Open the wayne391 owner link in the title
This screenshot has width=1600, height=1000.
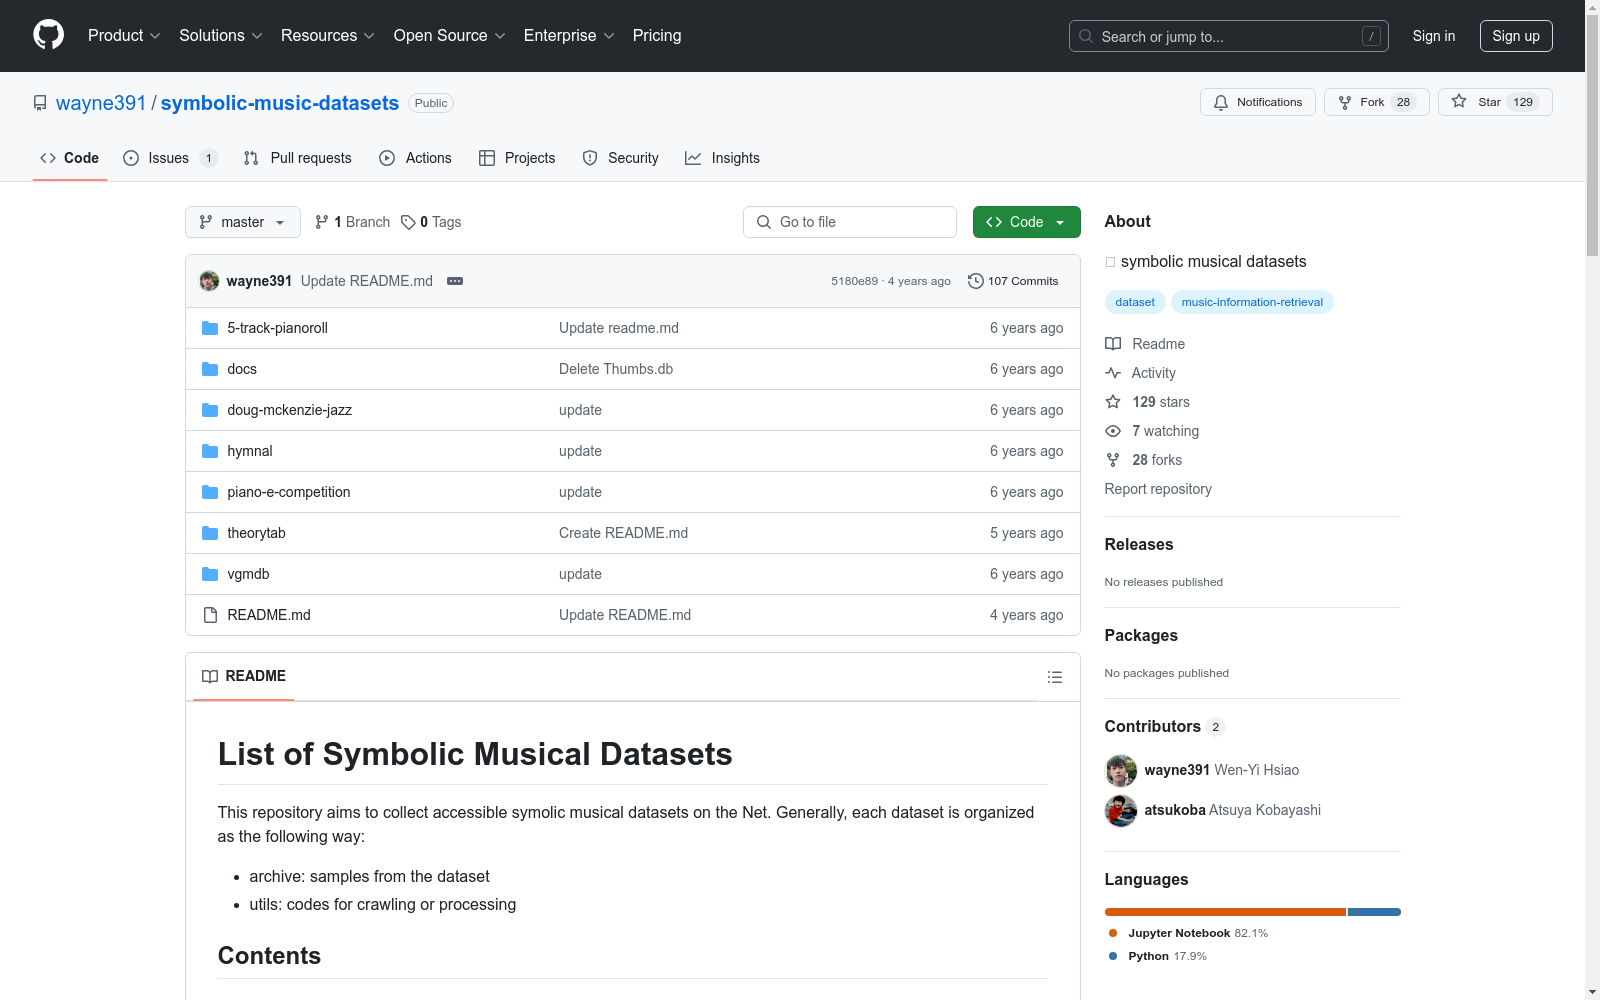(101, 103)
